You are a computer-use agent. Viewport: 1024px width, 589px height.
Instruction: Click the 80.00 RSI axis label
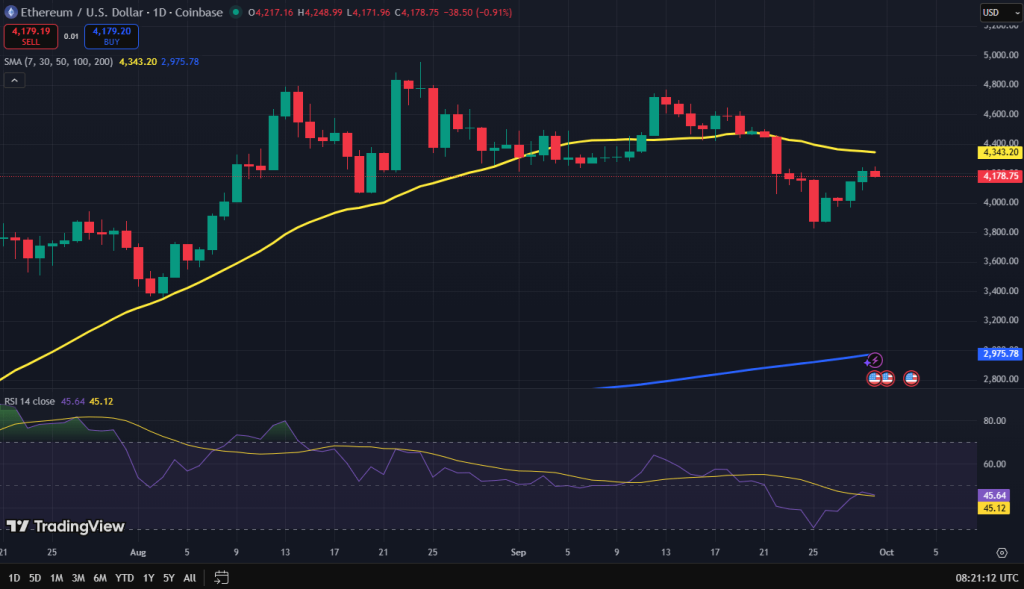tap(995, 421)
